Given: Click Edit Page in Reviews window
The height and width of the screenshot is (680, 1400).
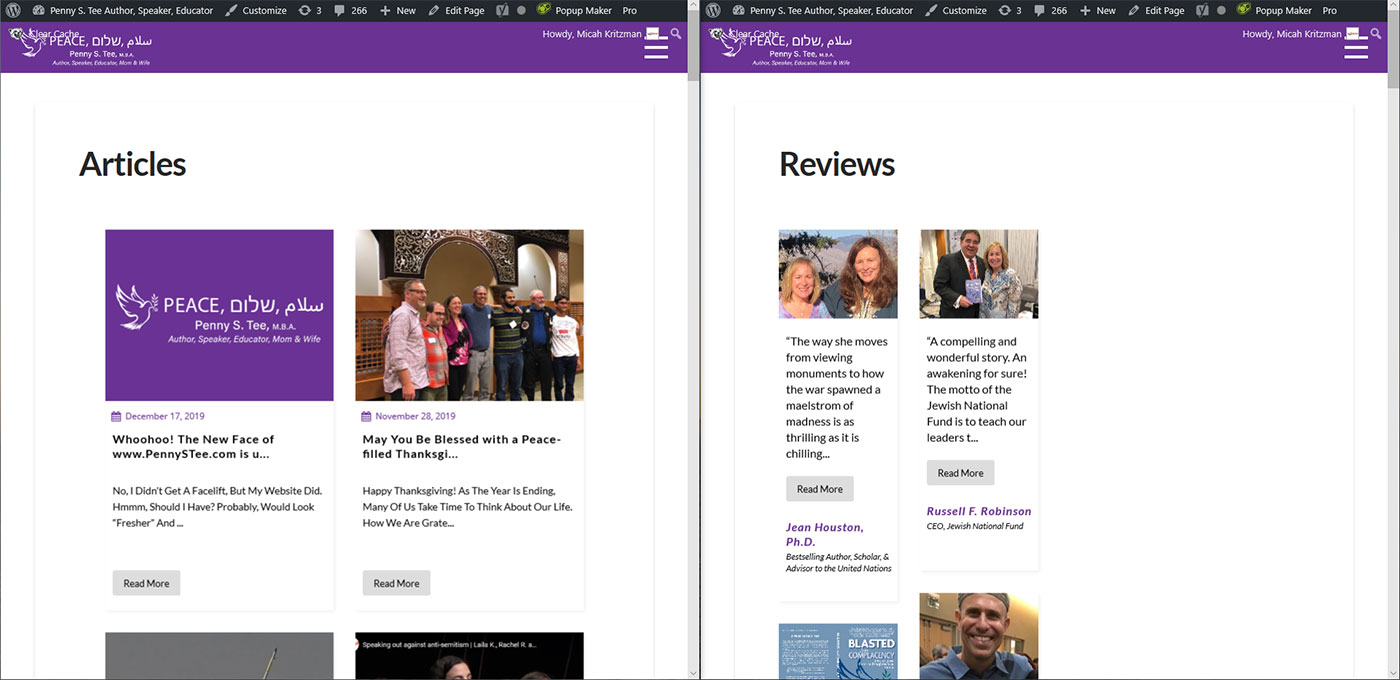Looking at the screenshot, I should 1156,10.
